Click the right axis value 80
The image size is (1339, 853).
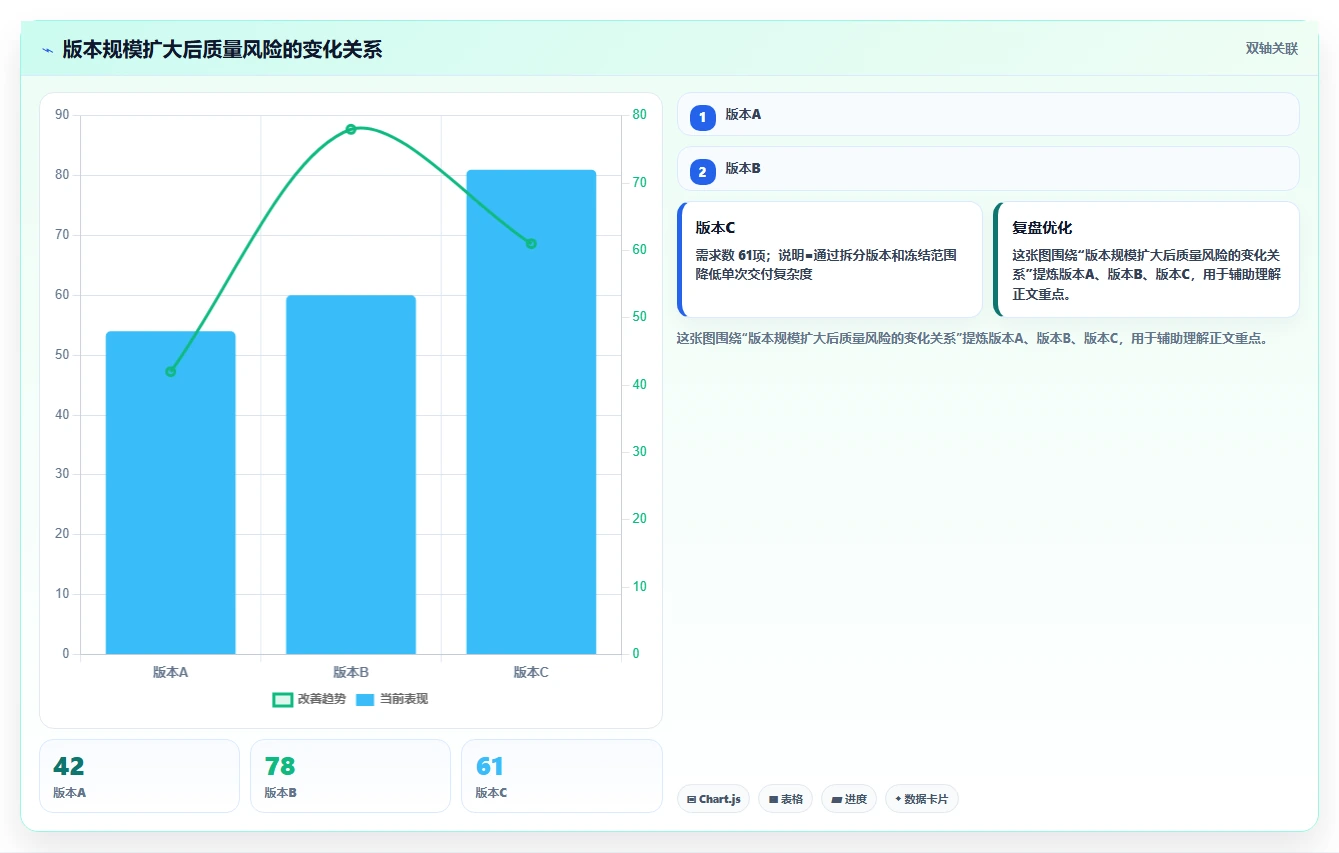click(x=640, y=115)
